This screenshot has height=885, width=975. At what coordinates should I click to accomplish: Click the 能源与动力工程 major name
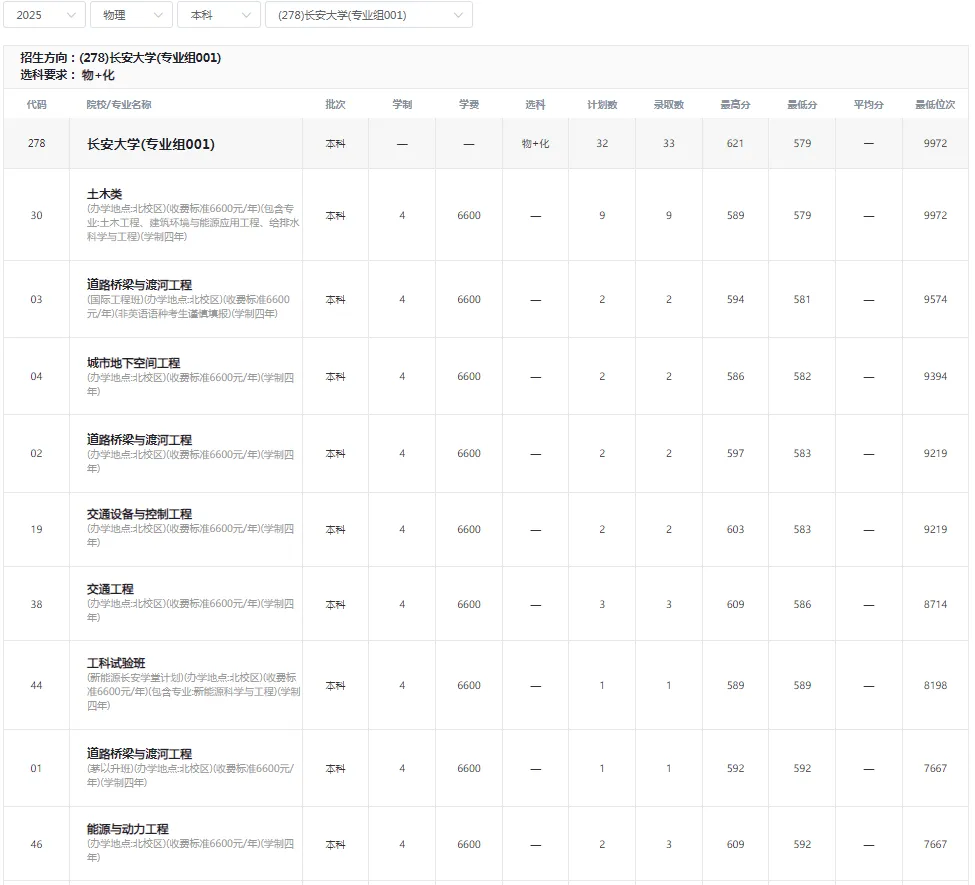tap(127, 829)
